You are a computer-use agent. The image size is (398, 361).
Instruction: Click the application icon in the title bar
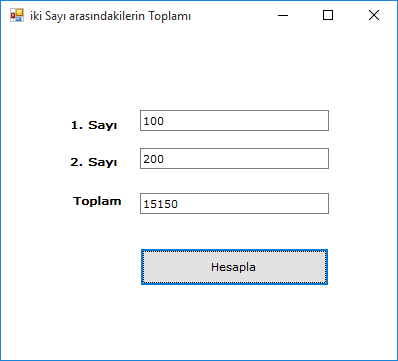(x=17, y=15)
